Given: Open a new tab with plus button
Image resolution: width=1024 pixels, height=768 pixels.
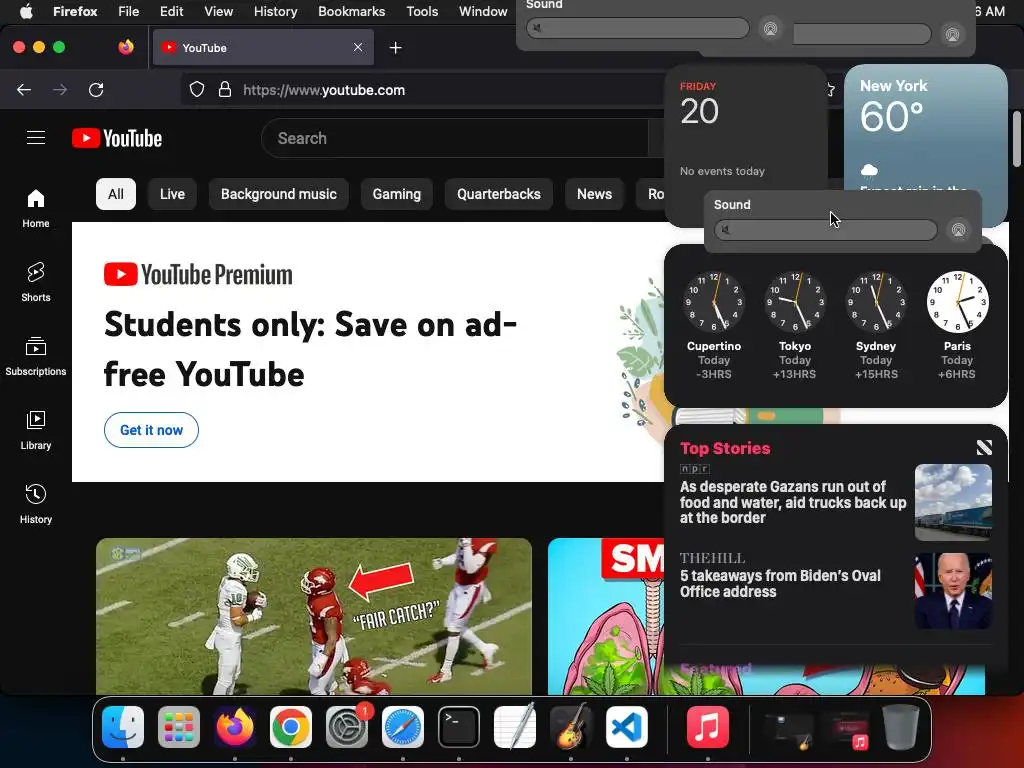Looking at the screenshot, I should click(395, 48).
